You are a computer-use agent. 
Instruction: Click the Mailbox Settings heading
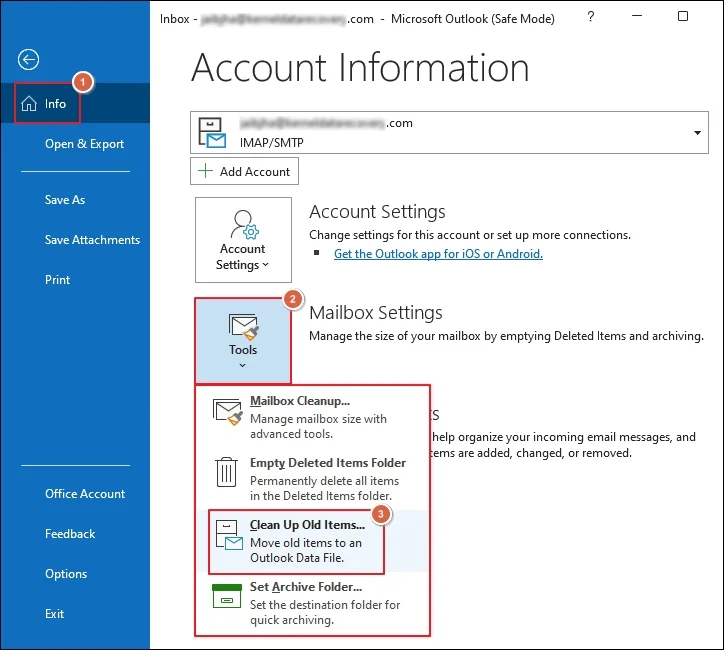[x=376, y=313]
